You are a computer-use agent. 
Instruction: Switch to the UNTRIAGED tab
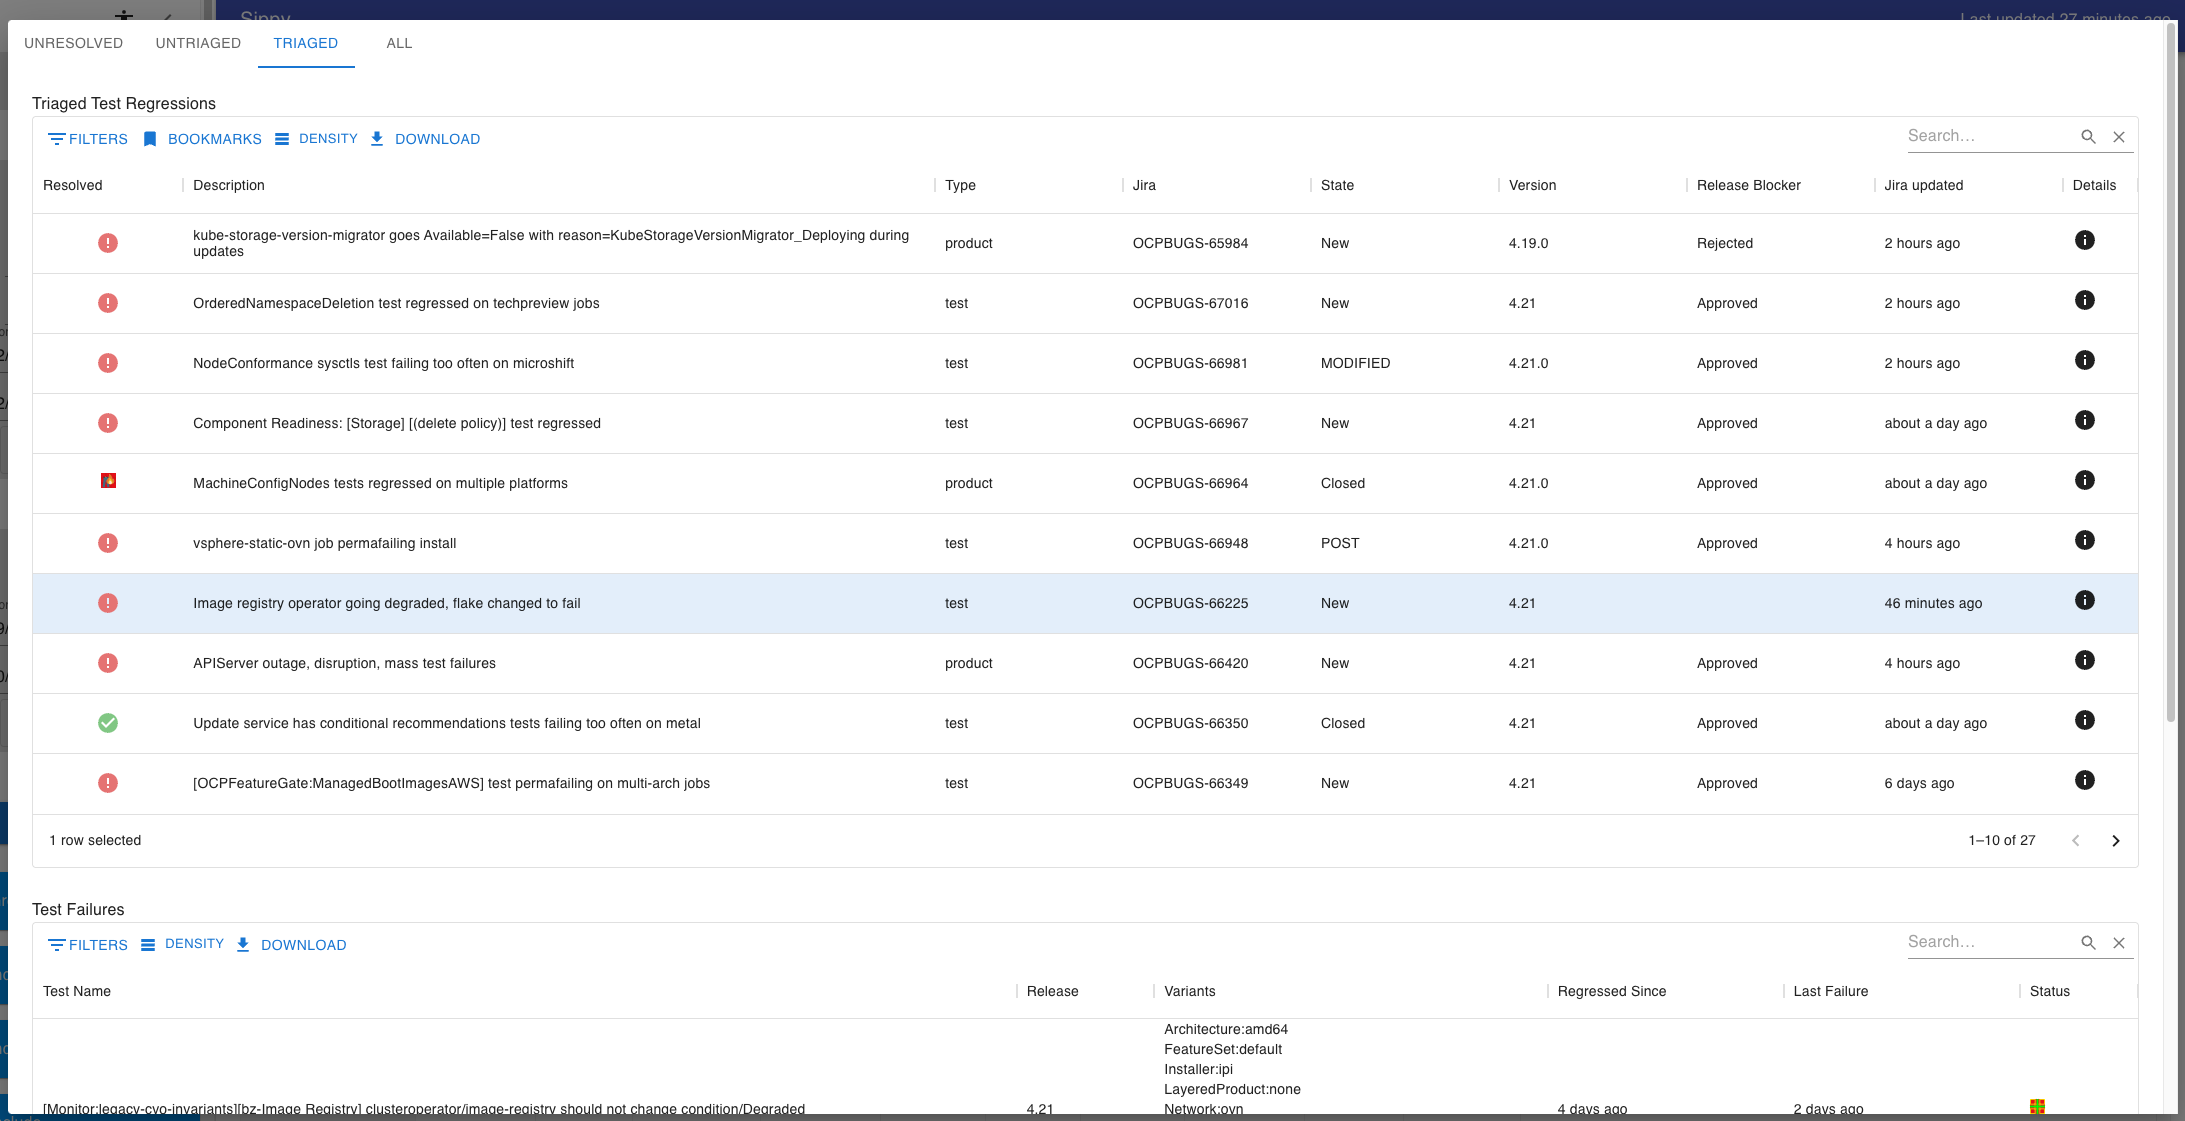coord(198,43)
